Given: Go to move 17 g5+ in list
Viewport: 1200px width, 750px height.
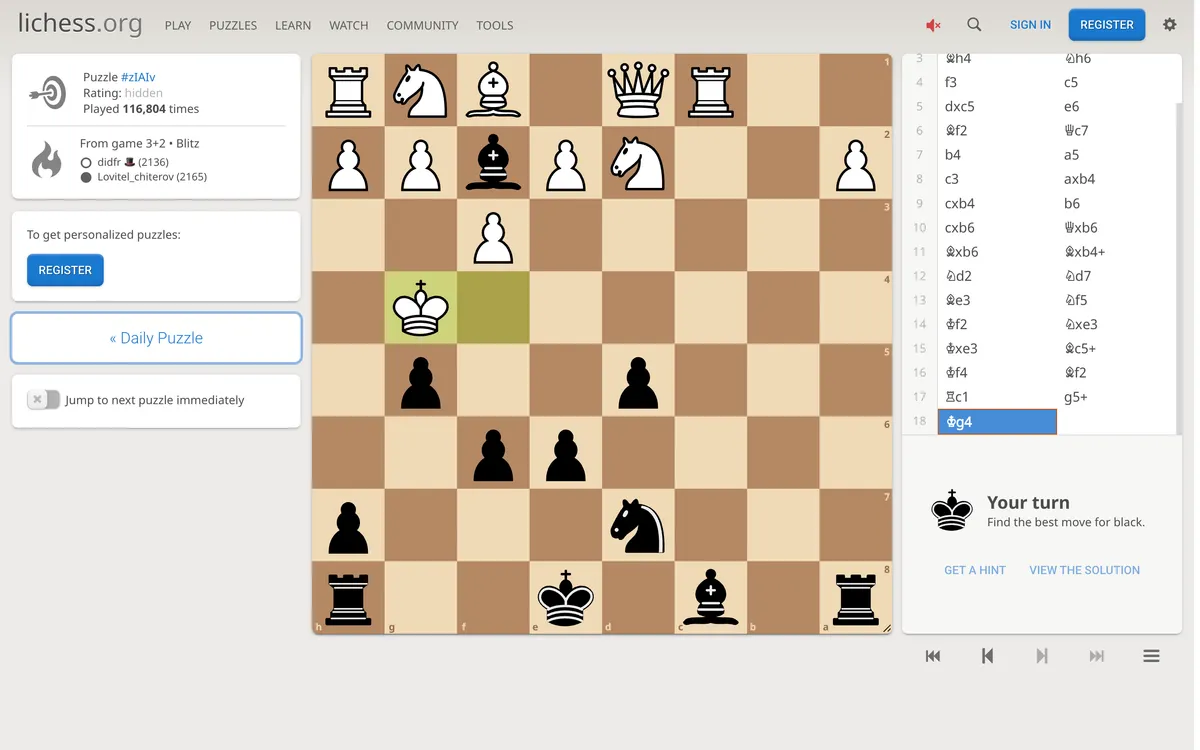Looking at the screenshot, I should (1116, 397).
